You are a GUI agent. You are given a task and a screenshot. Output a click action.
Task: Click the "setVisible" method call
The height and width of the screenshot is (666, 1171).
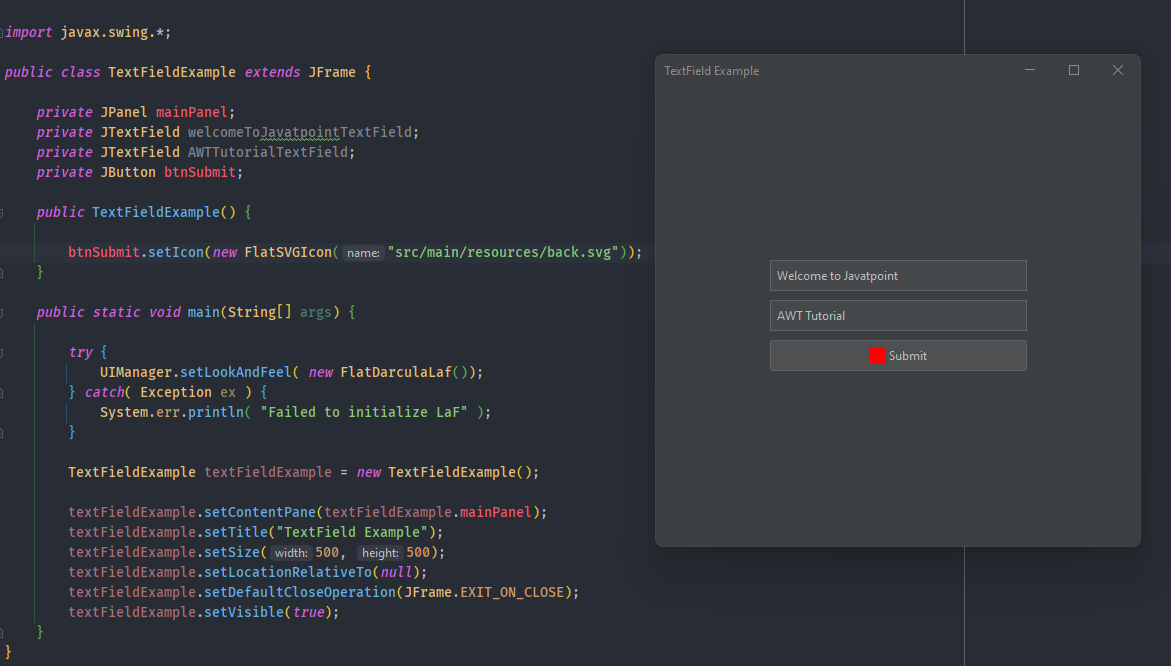click(x=244, y=612)
